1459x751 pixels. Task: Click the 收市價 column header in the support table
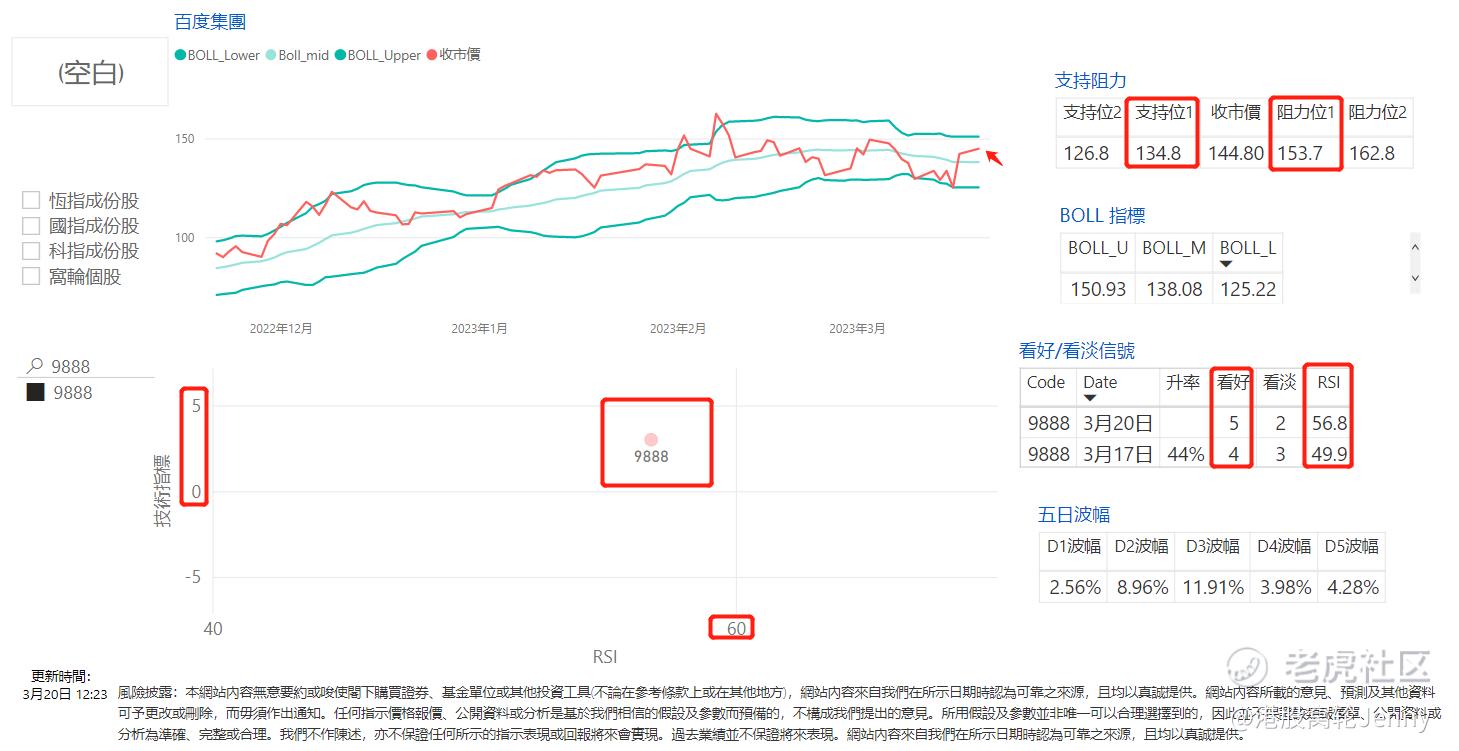tap(1235, 112)
